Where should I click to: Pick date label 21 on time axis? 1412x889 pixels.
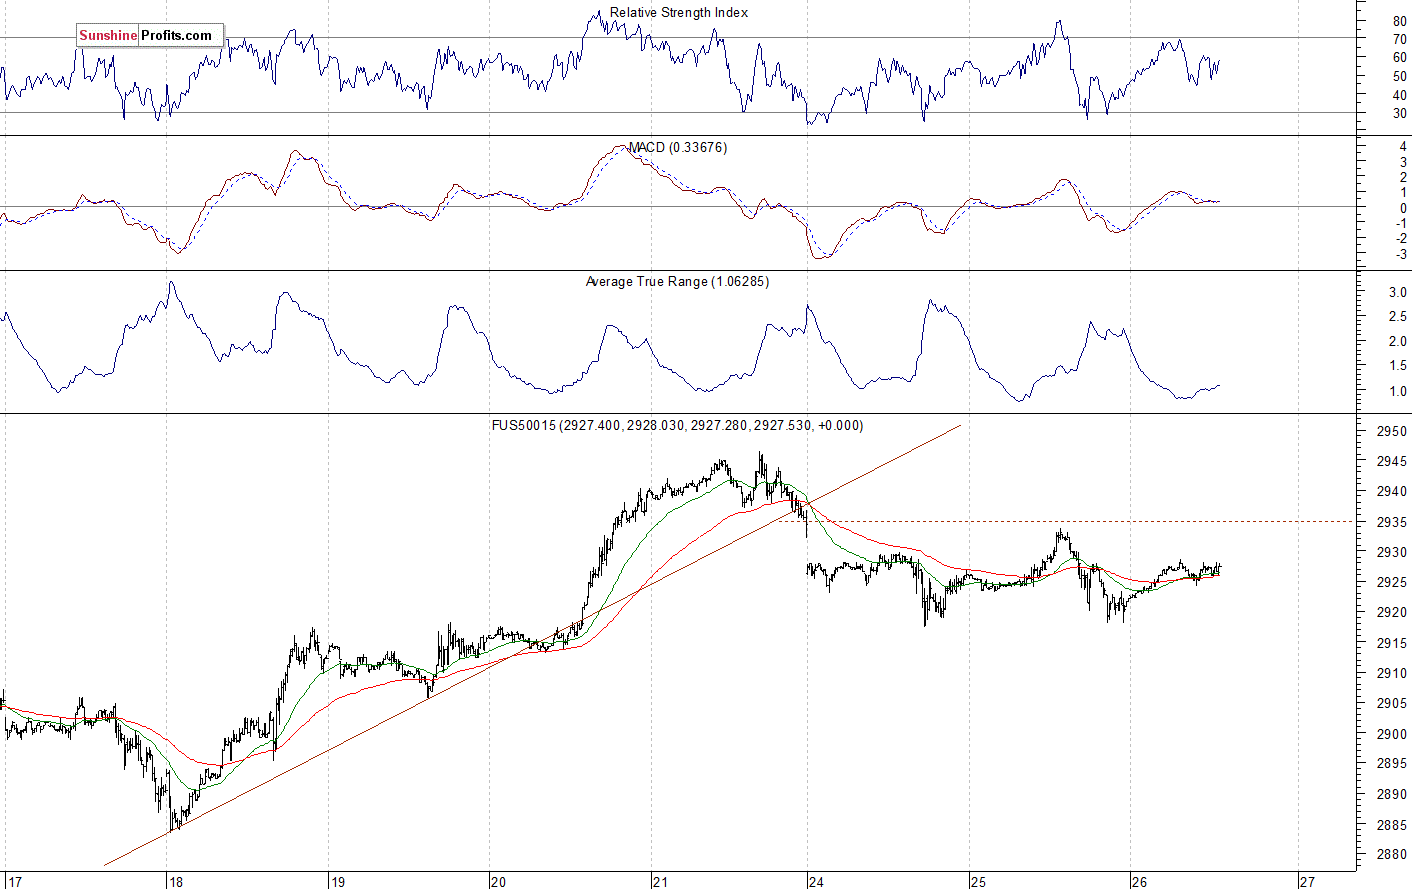(x=660, y=882)
